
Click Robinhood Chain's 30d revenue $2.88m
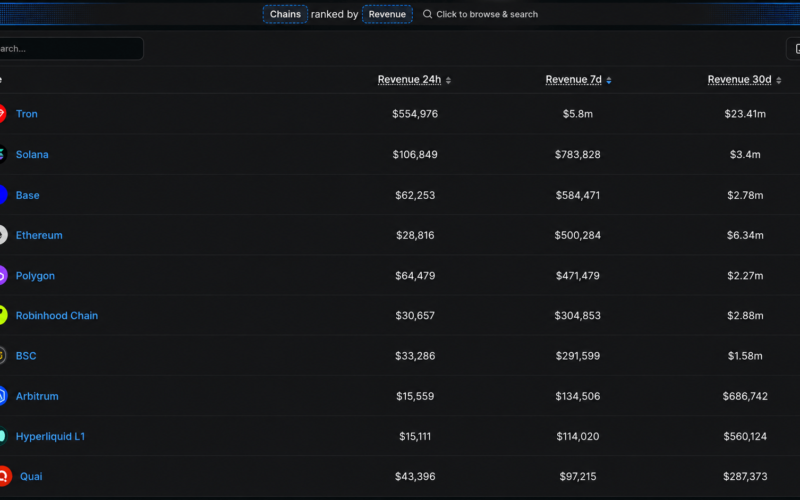(745, 315)
